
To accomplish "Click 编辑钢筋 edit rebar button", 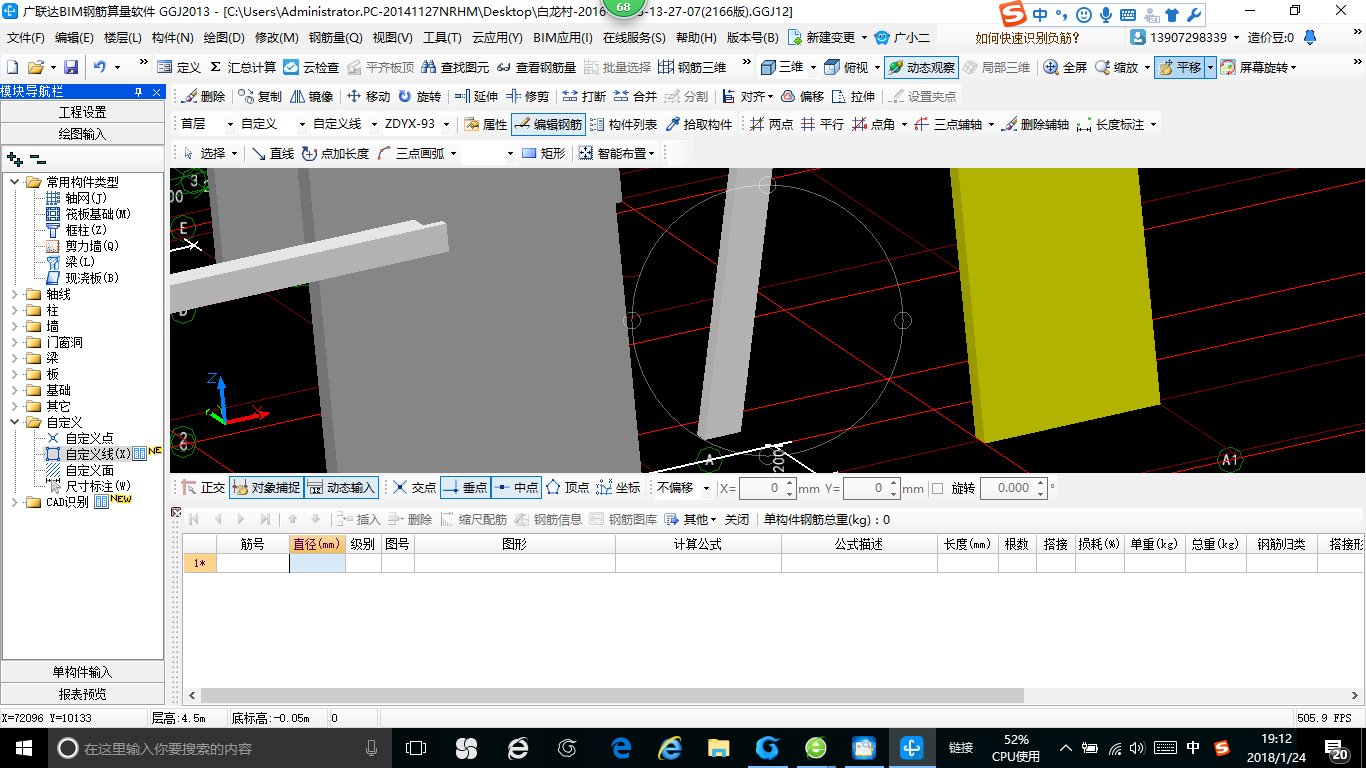I will (548, 124).
